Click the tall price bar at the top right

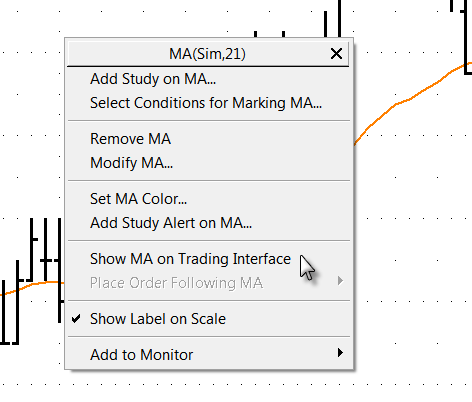(x=466, y=37)
